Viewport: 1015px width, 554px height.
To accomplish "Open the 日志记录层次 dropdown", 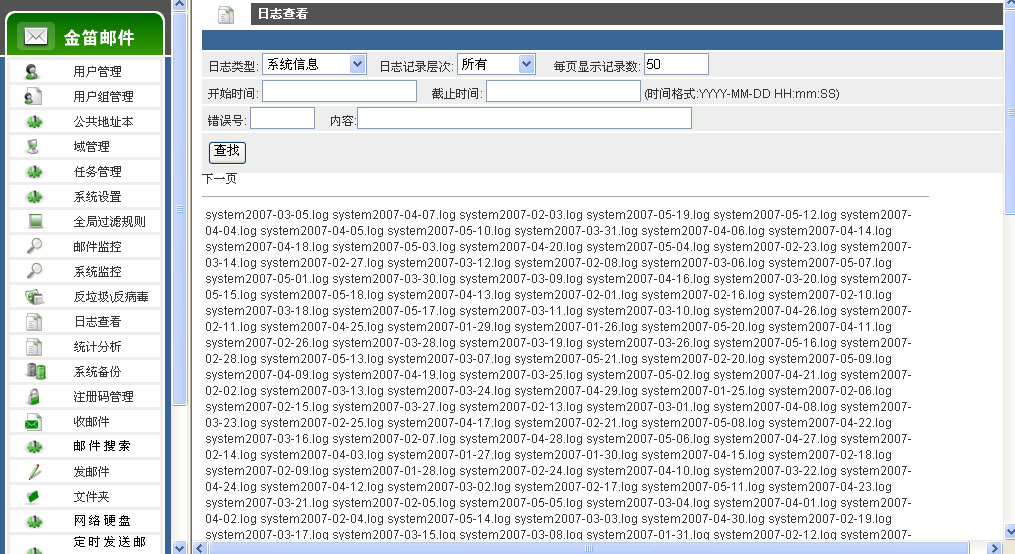I will (x=497, y=64).
